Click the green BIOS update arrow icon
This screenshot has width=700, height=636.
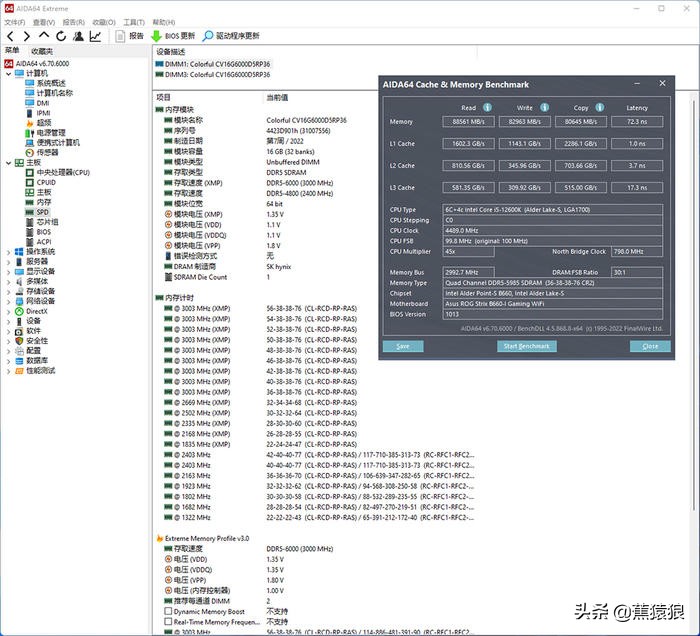pyautogui.click(x=156, y=36)
